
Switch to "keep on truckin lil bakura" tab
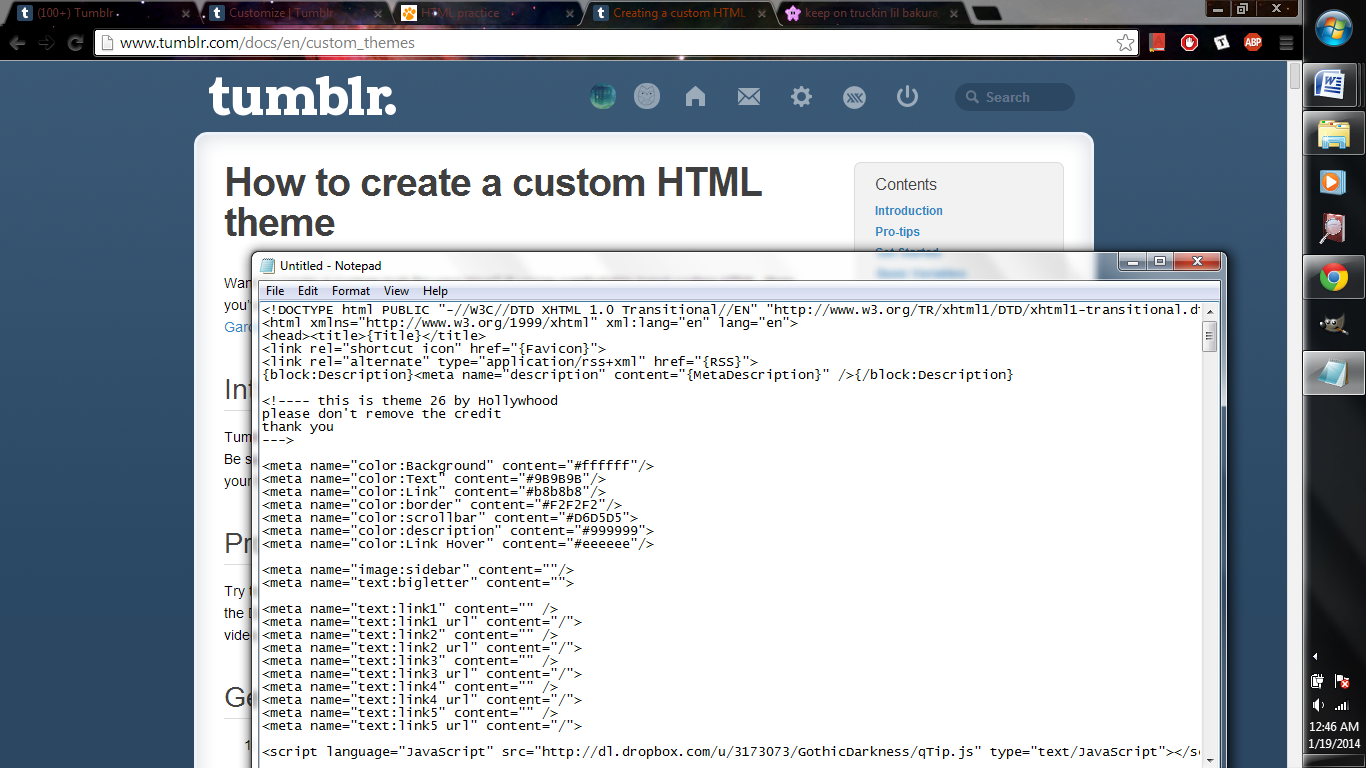(x=870, y=13)
